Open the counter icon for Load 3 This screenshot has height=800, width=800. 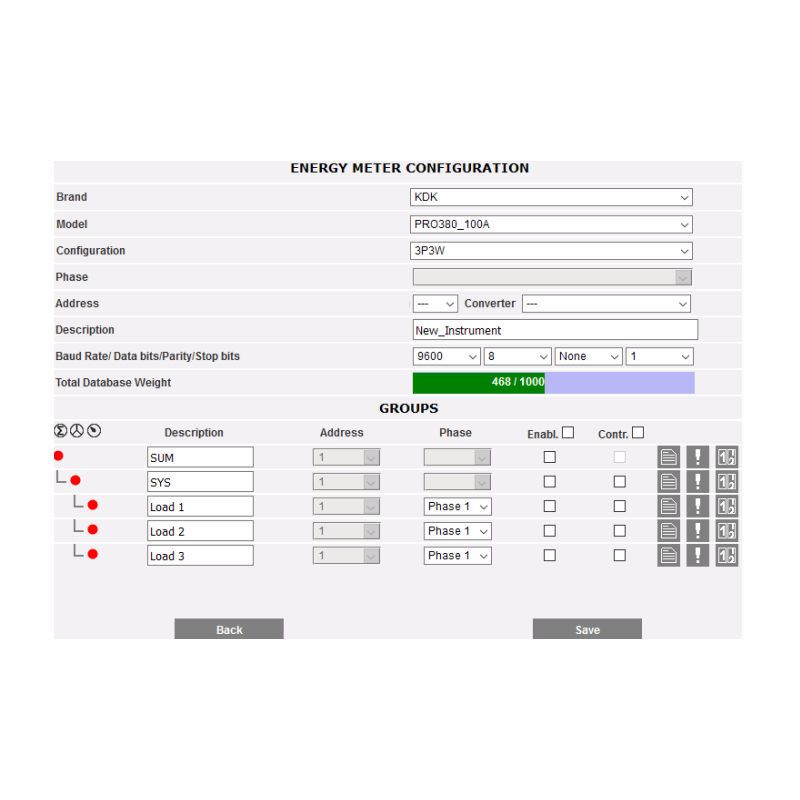tap(727, 555)
